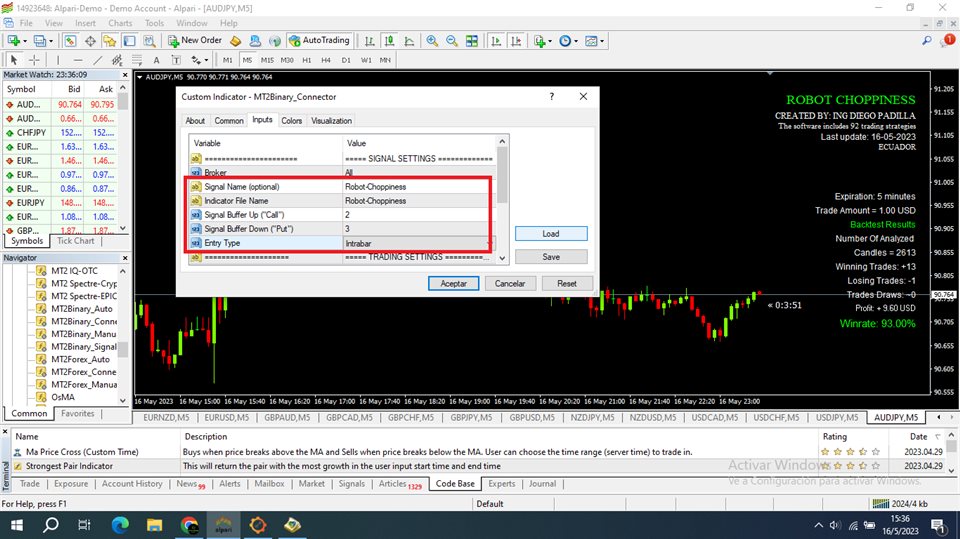960x539 pixels.
Task: Select the equidistant channel tool
Action: point(117,59)
